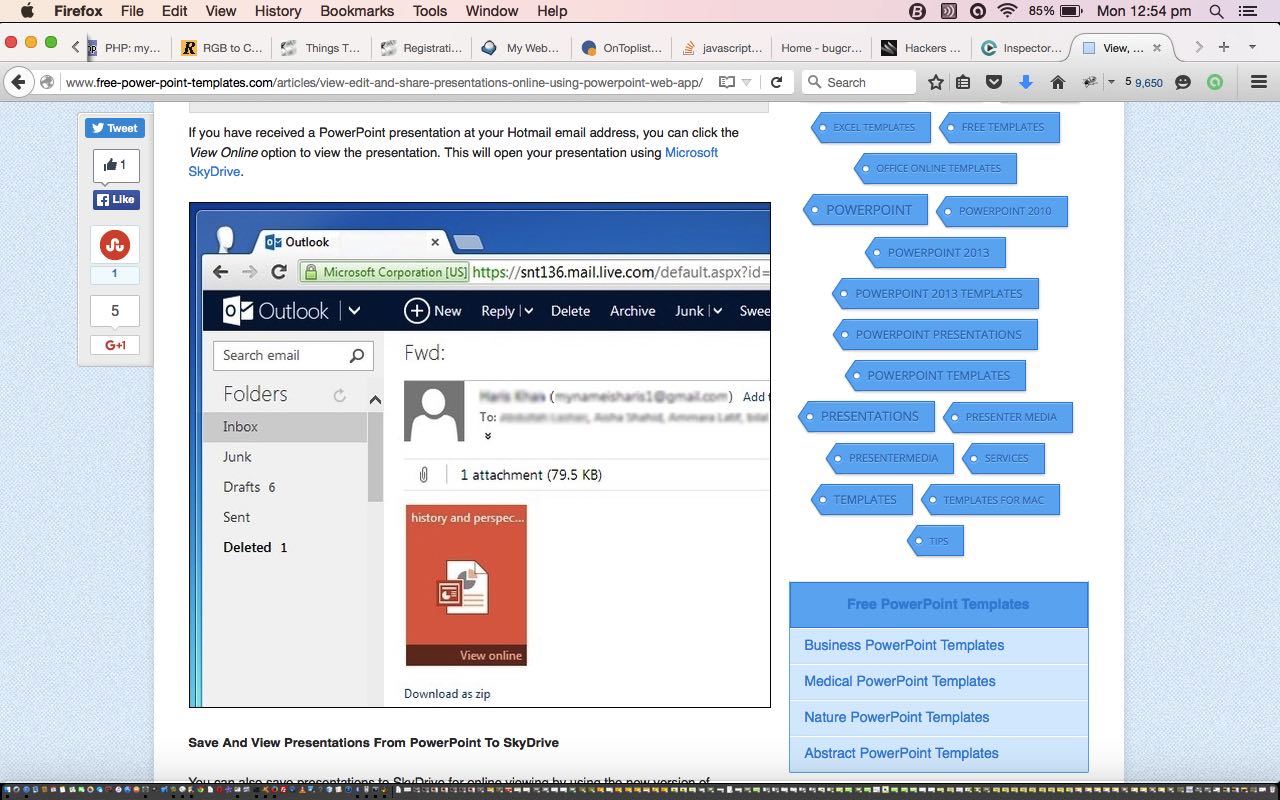Viewport: 1280px width, 800px height.
Task: Open a new browser tab
Action: (1224, 47)
